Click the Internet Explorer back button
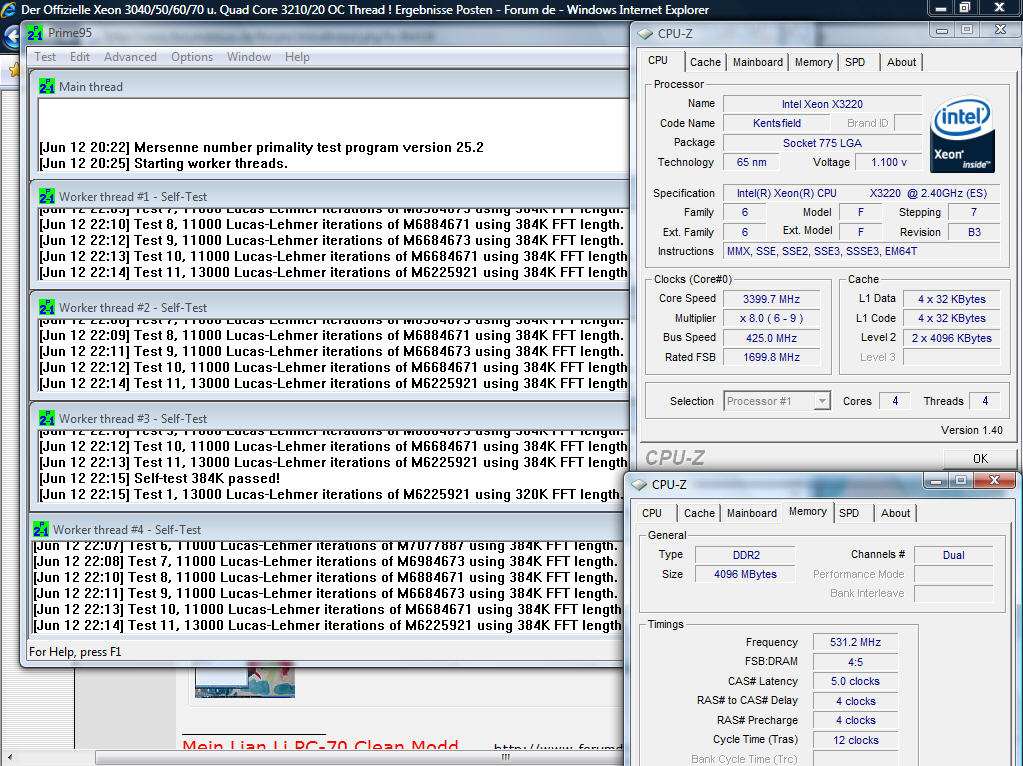This screenshot has width=1023, height=766. tap(11, 36)
